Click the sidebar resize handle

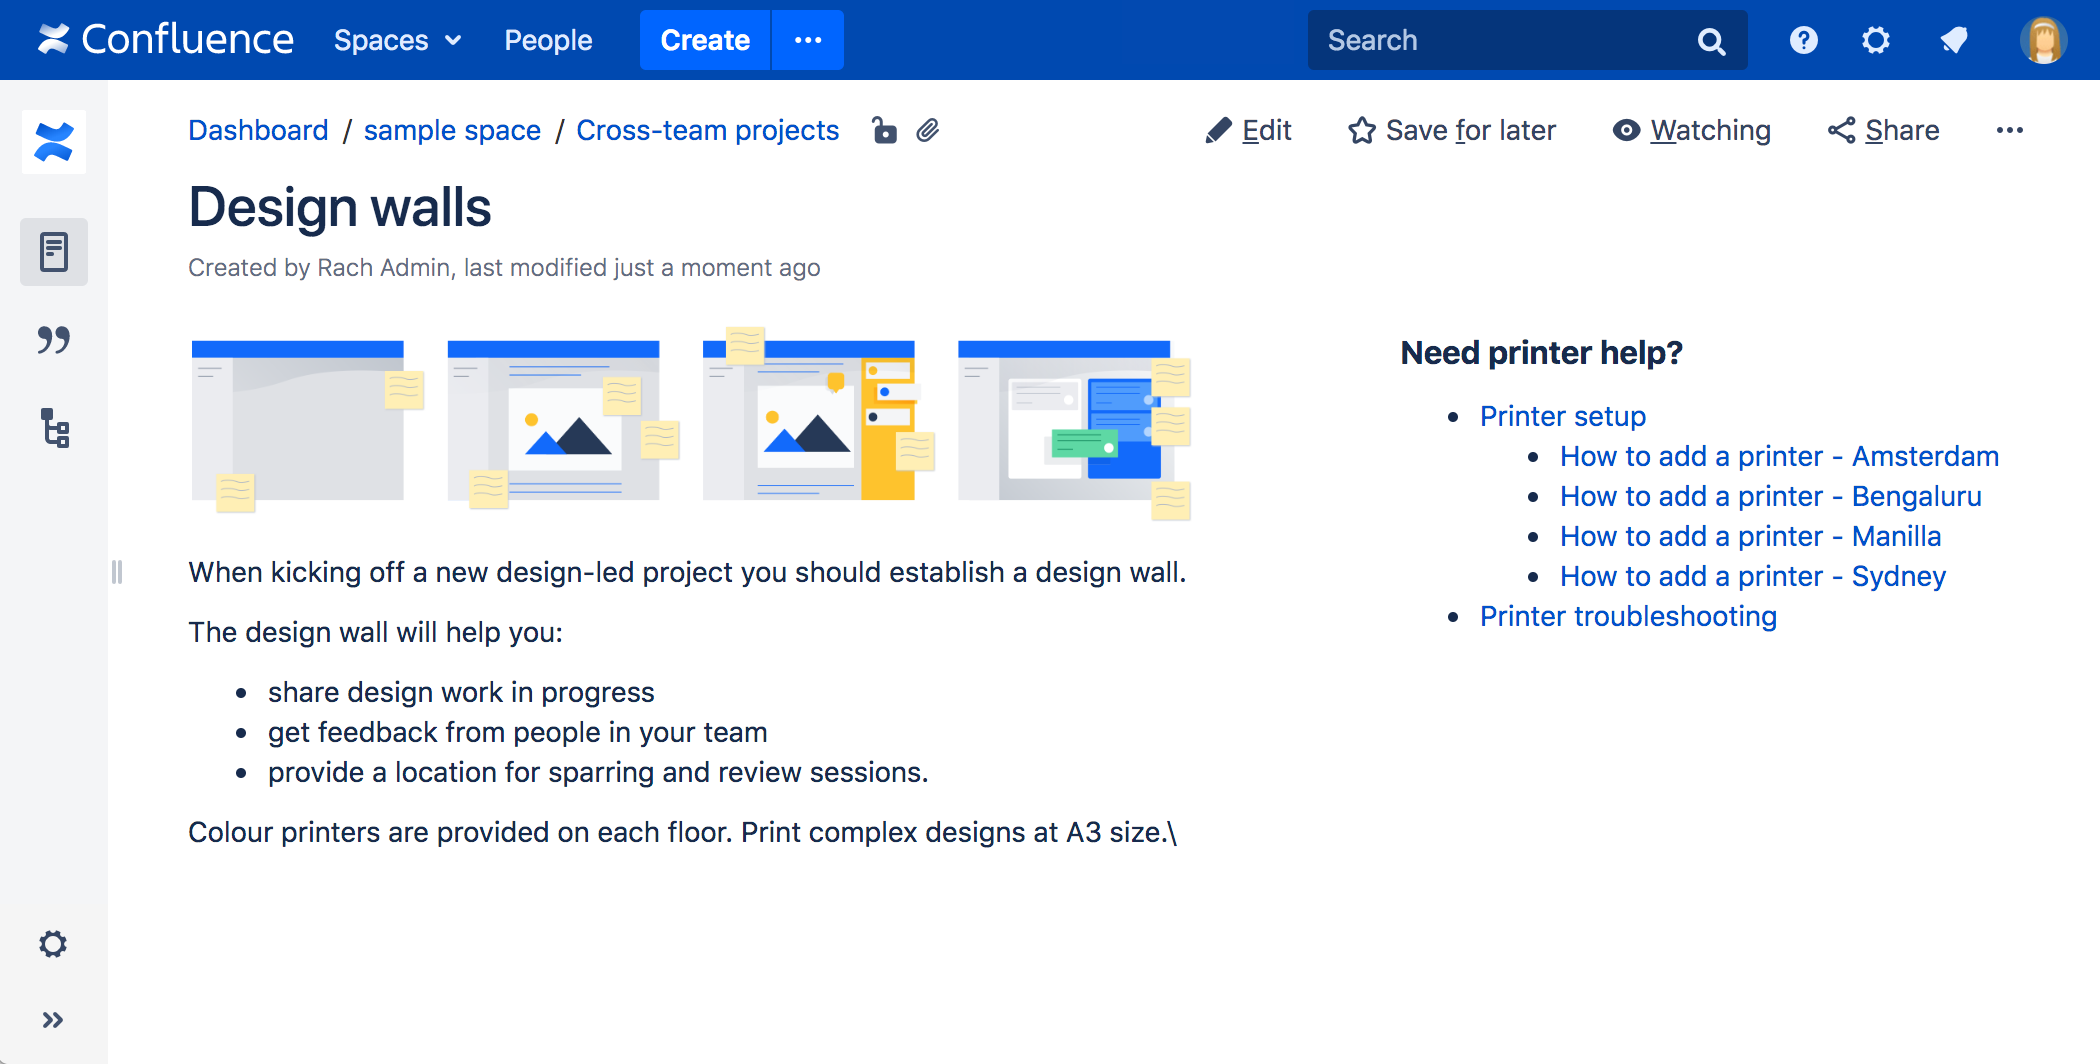pyautogui.click(x=117, y=572)
